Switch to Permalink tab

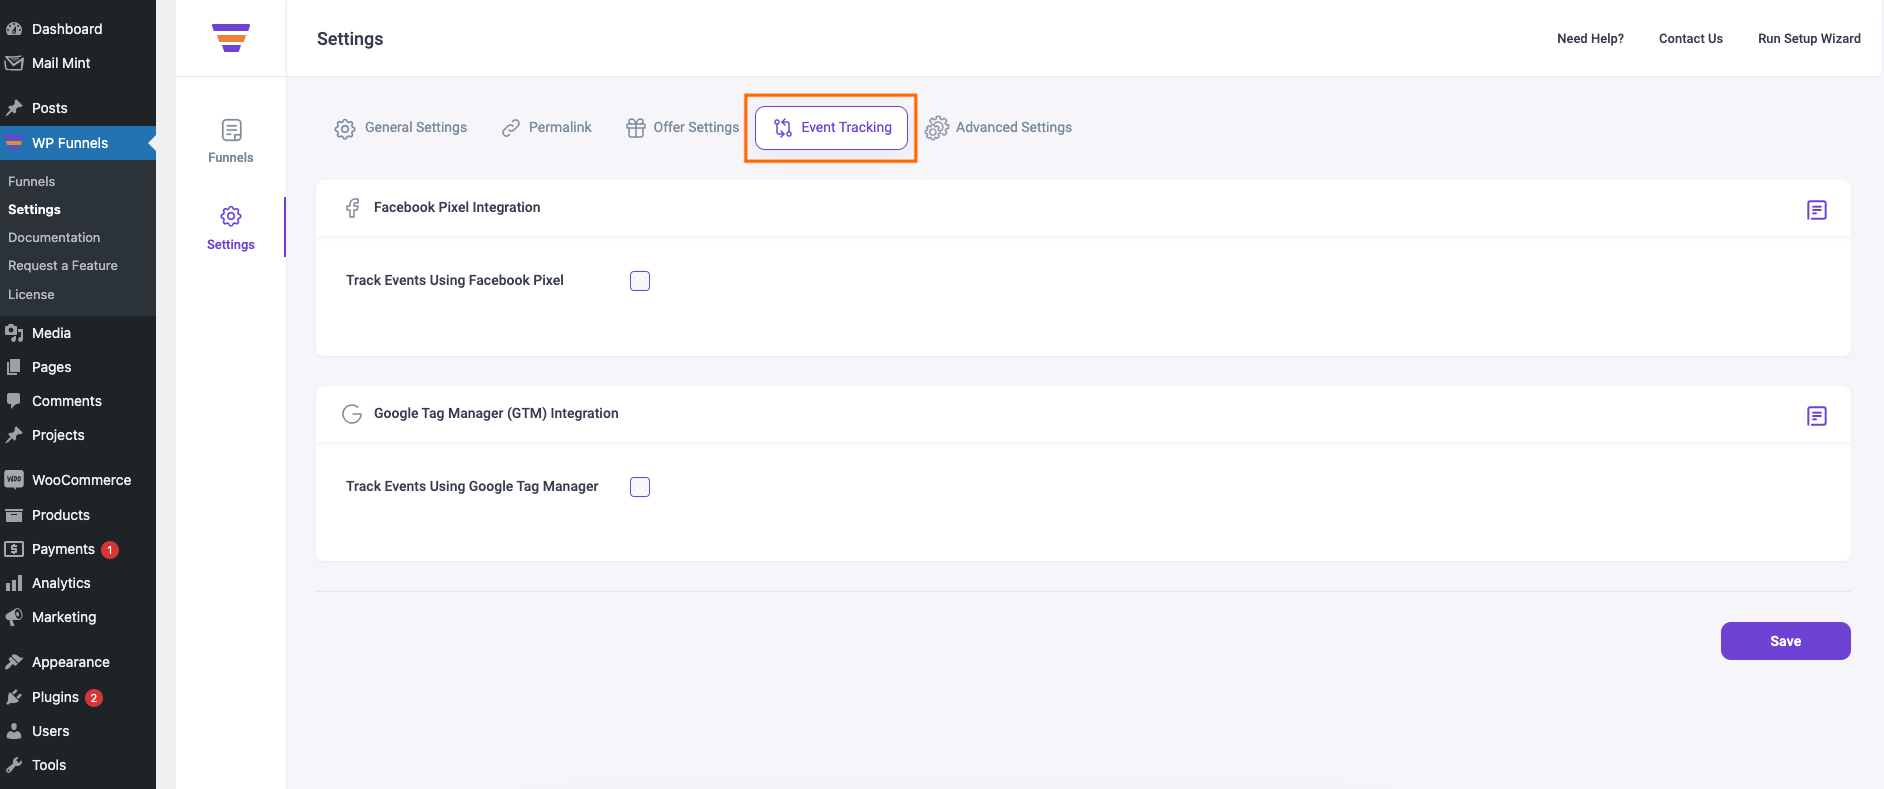click(x=547, y=128)
